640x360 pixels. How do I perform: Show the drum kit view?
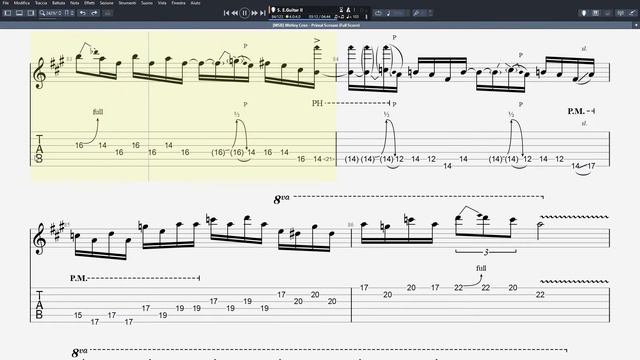pyautogui.click(x=607, y=13)
